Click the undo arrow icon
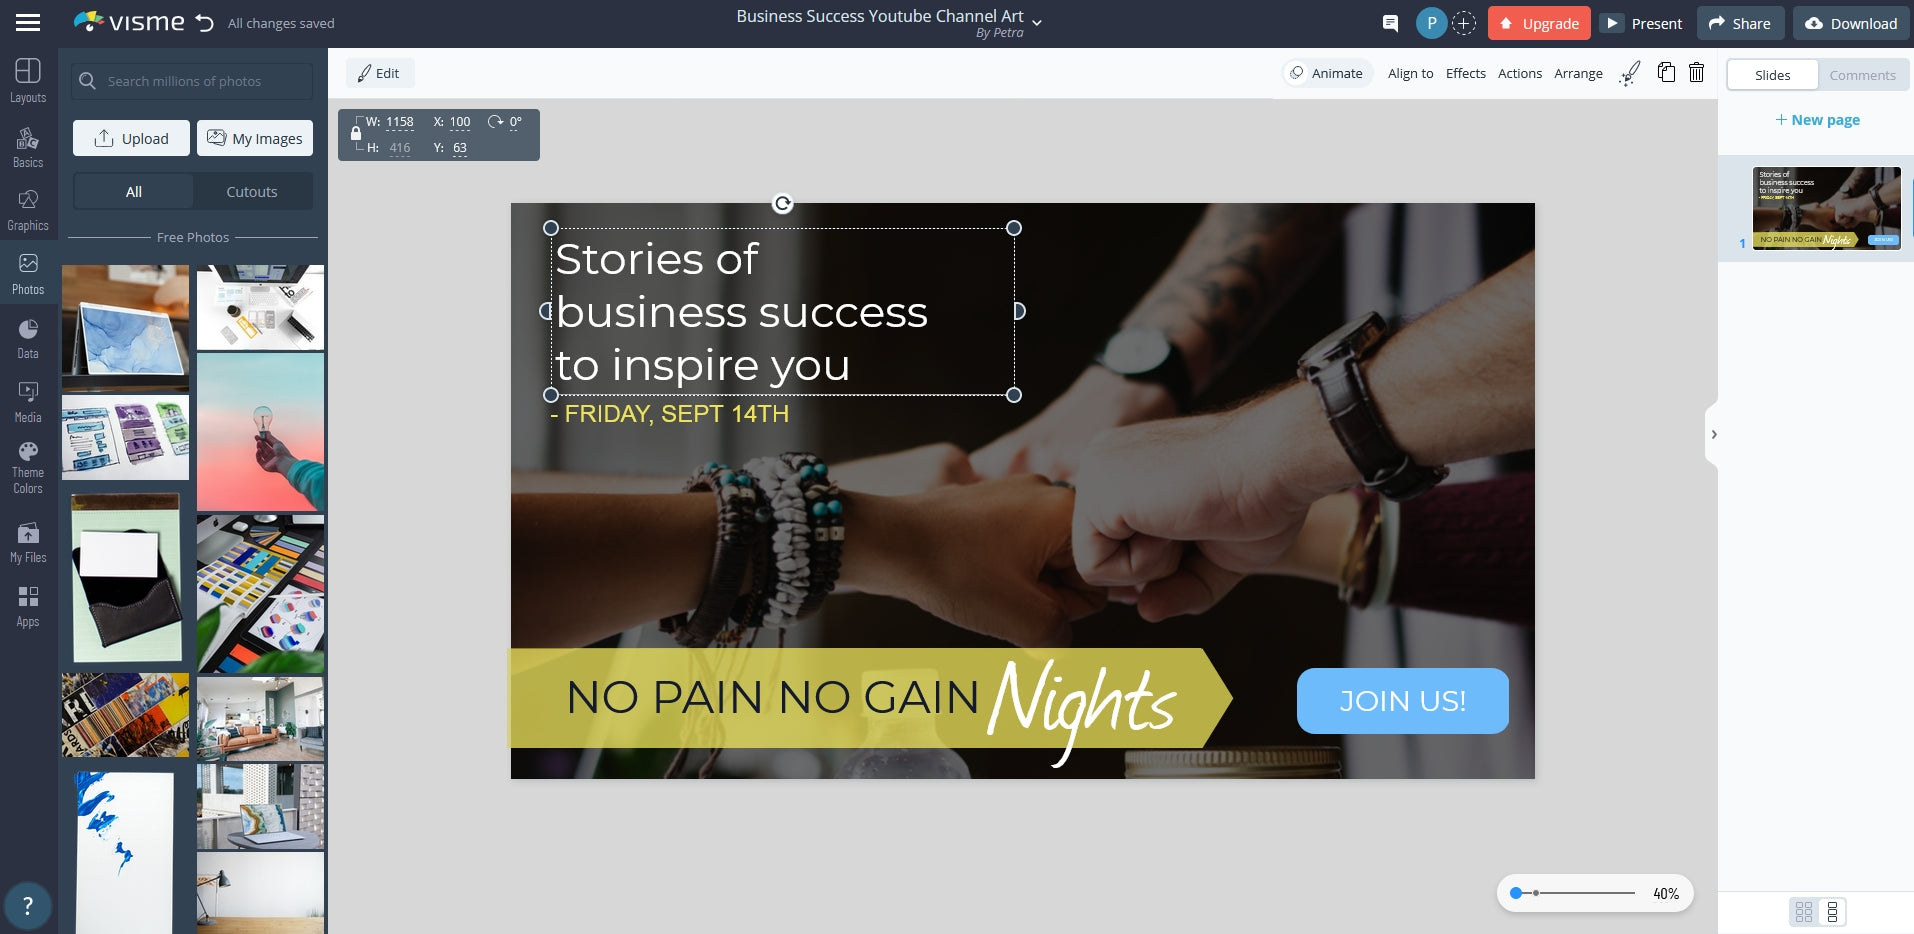1914x934 pixels. [x=205, y=23]
